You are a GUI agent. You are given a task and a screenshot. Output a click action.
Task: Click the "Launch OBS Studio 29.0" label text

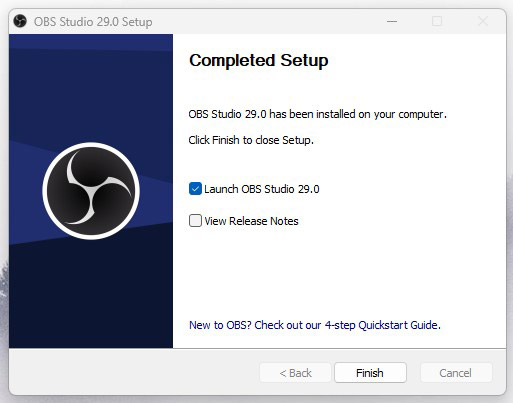pos(262,189)
